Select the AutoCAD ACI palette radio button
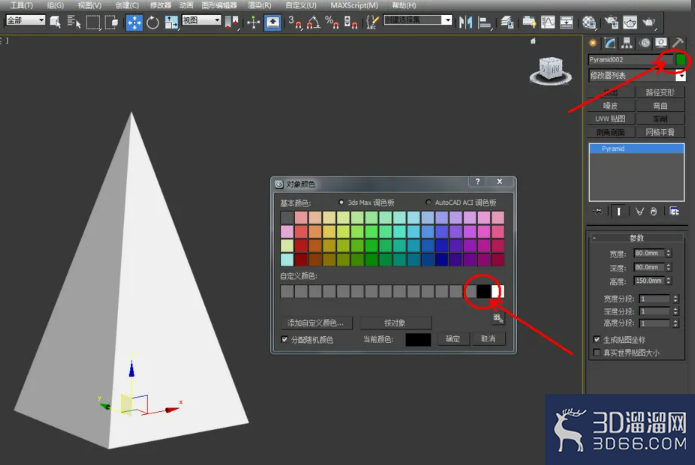This screenshot has height=465, width=695. 428,202
